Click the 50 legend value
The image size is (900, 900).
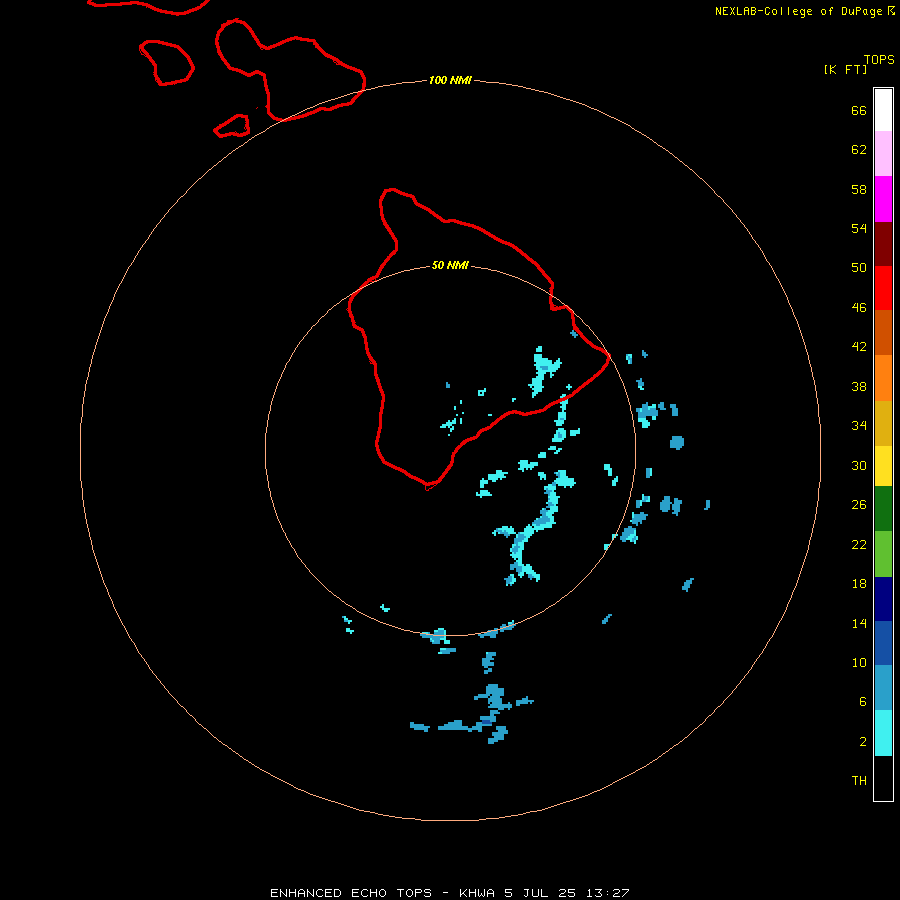pyautogui.click(x=859, y=268)
